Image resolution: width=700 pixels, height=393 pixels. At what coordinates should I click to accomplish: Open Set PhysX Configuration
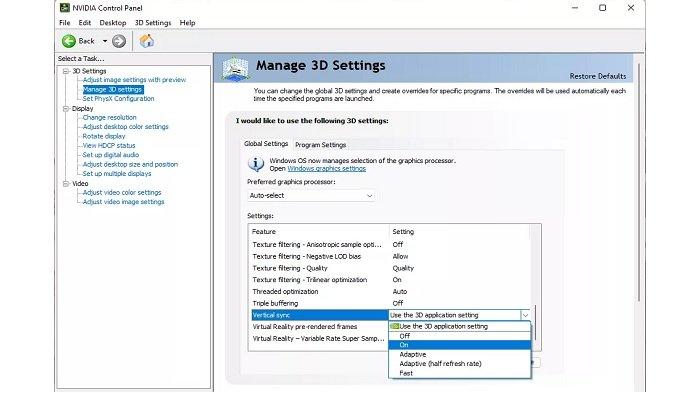[x=118, y=99]
